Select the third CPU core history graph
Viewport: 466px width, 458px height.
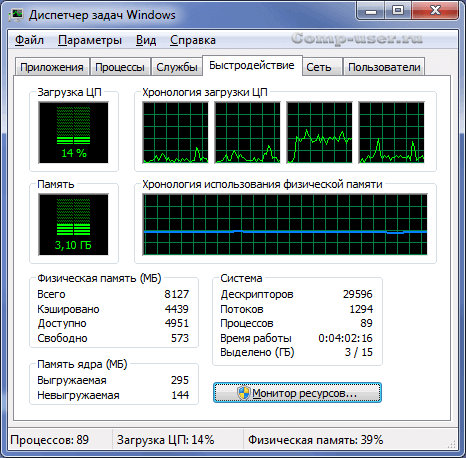click(x=319, y=133)
